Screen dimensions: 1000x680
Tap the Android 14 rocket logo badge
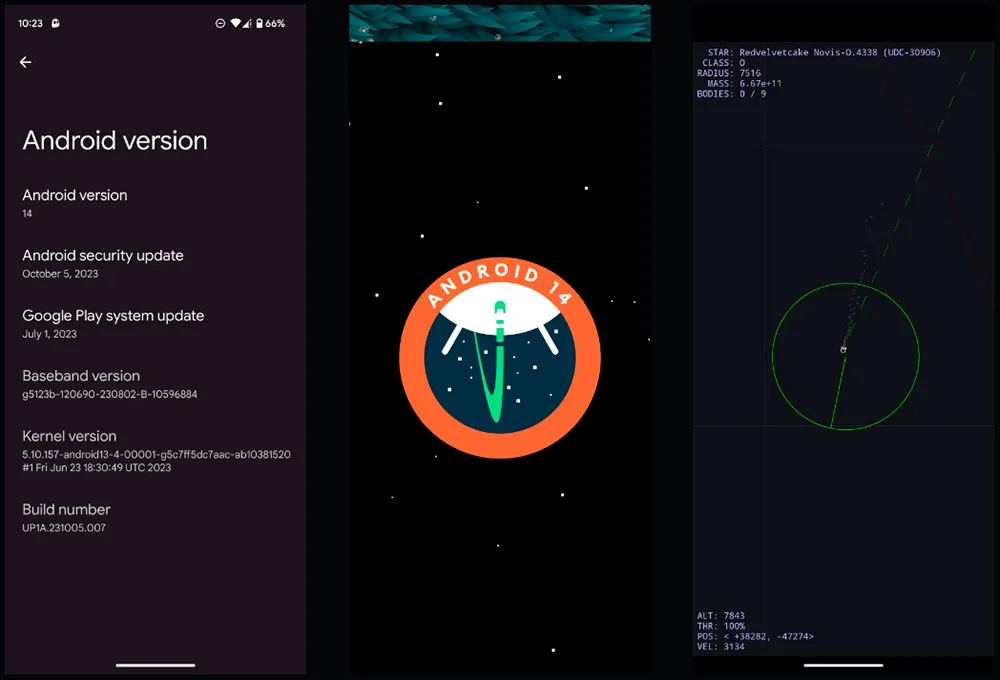point(500,358)
